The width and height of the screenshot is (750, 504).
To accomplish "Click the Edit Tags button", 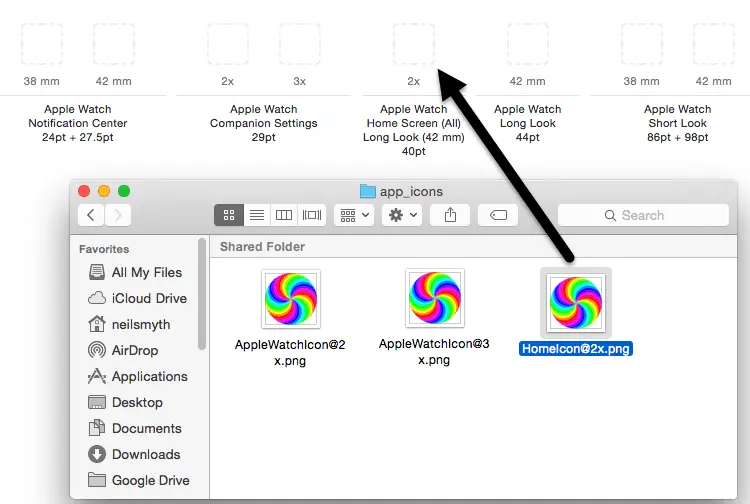I will (x=497, y=215).
